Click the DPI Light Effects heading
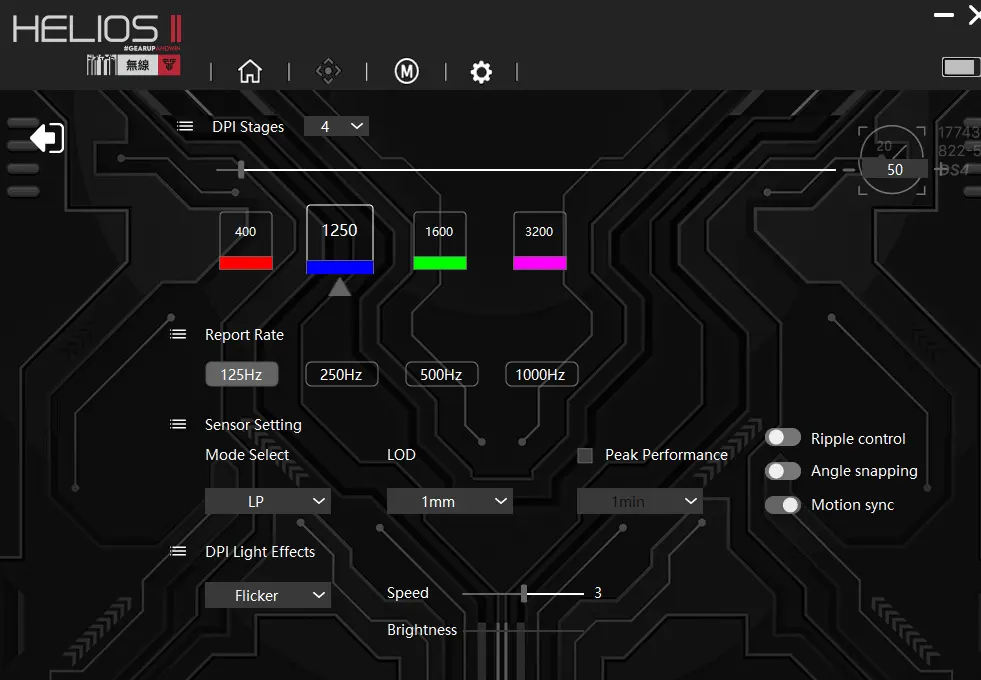981x680 pixels. [260, 552]
